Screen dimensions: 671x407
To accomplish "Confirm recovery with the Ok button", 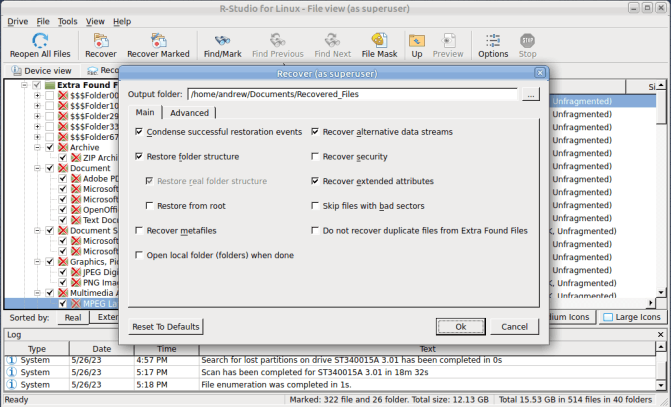I will 460,327.
